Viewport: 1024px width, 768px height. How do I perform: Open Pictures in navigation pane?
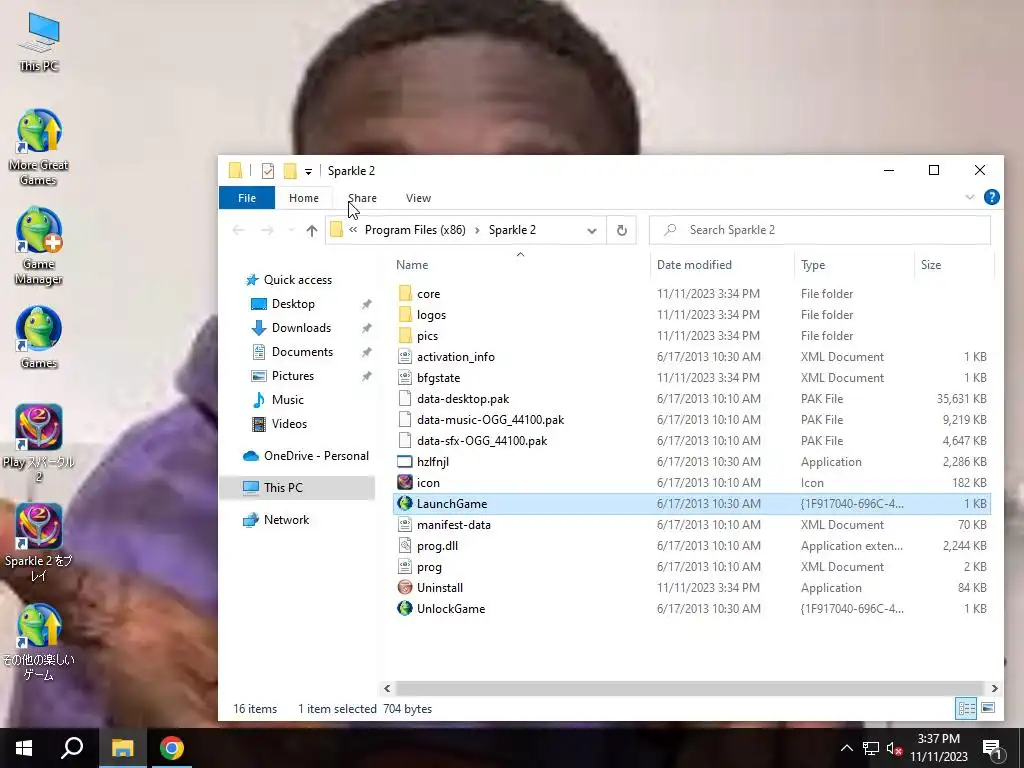[293, 376]
